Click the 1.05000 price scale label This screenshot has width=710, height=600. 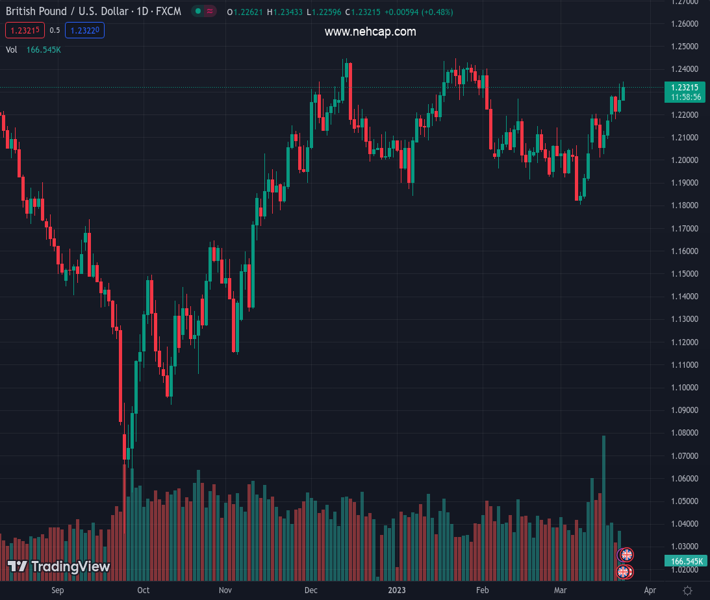click(685, 501)
